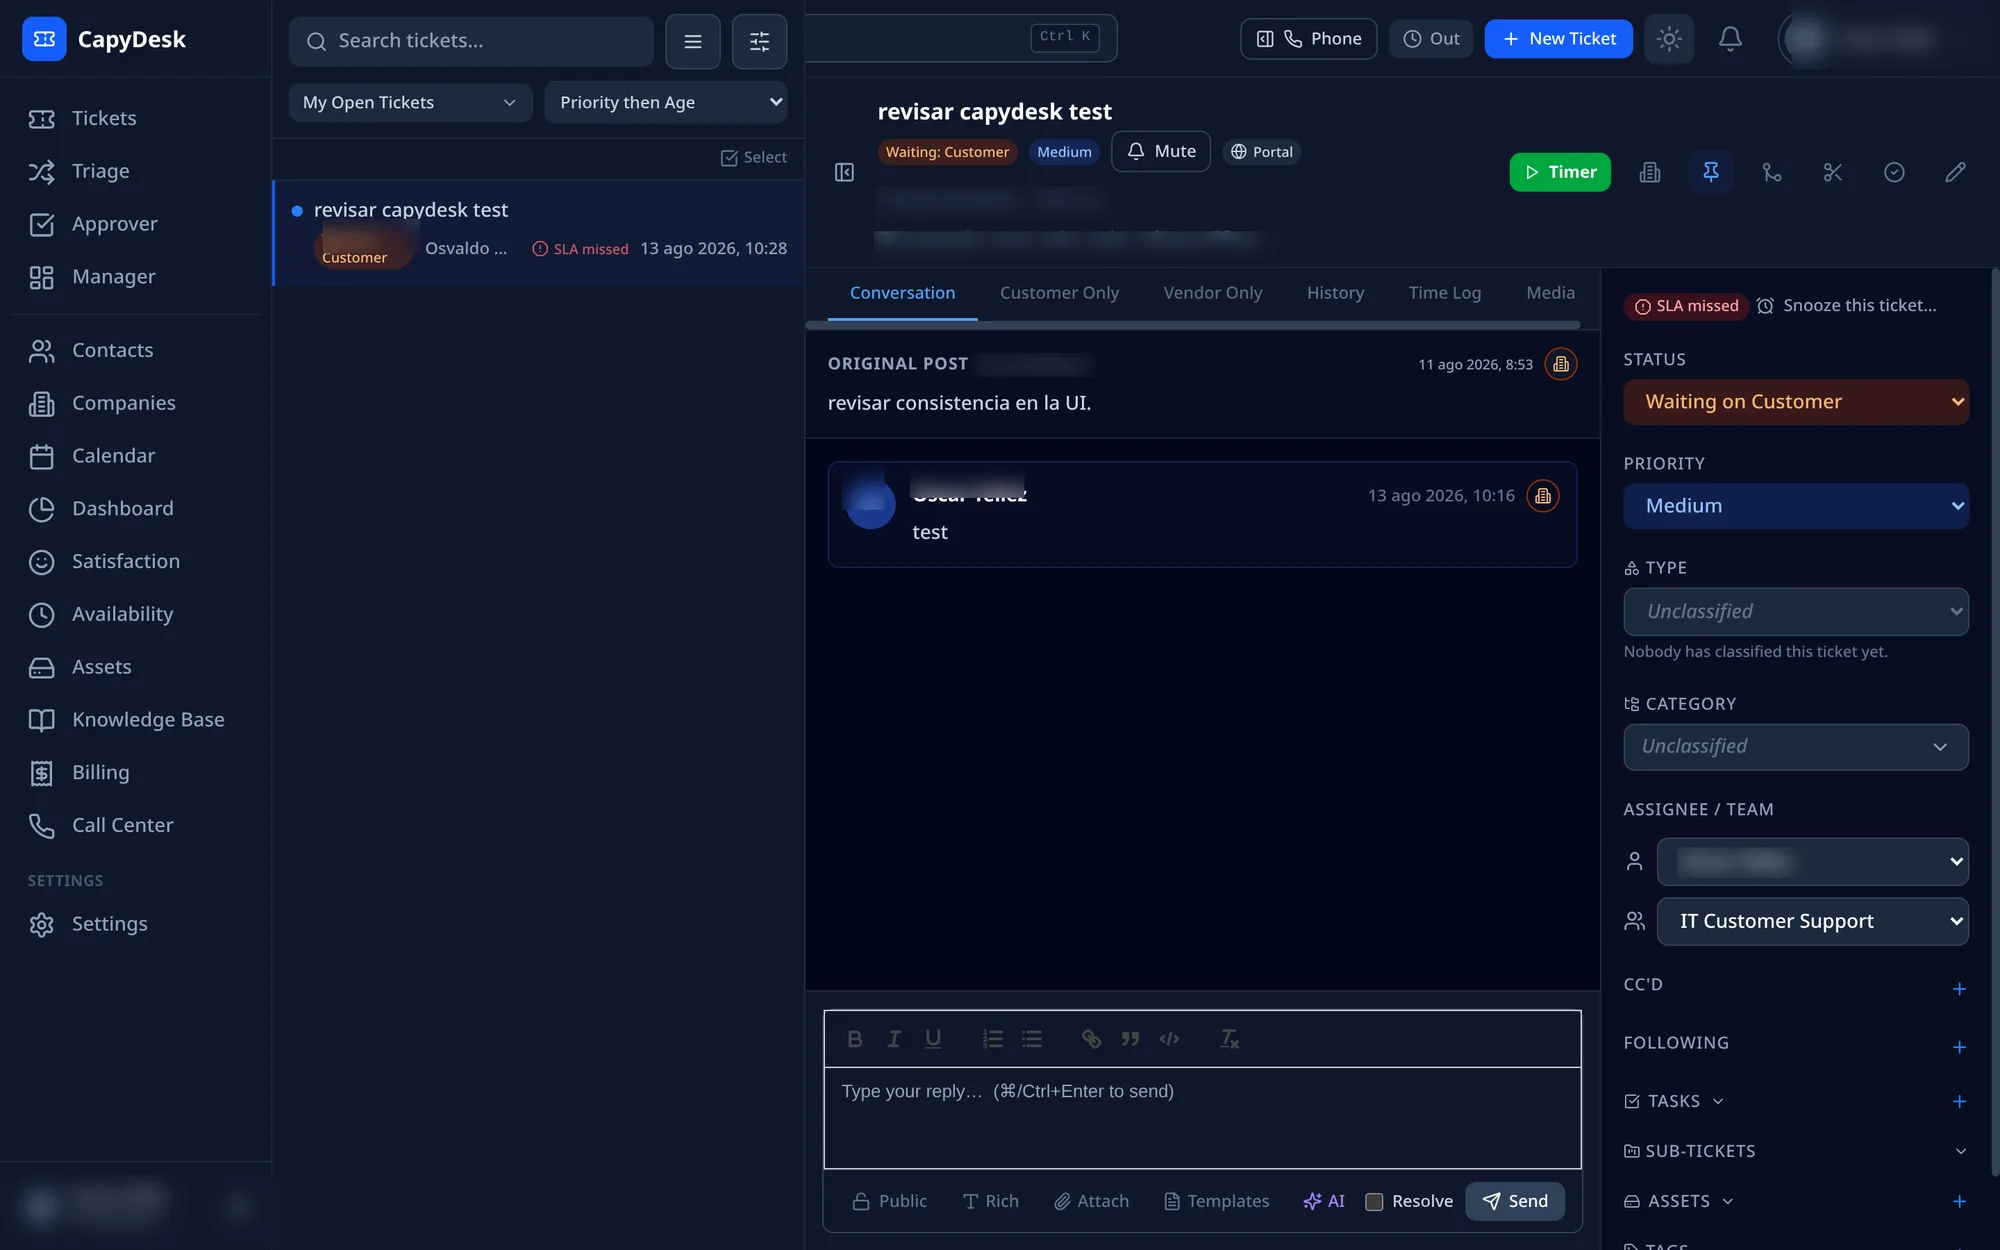Click the Send button
This screenshot has width=2000, height=1250.
coord(1515,1201)
